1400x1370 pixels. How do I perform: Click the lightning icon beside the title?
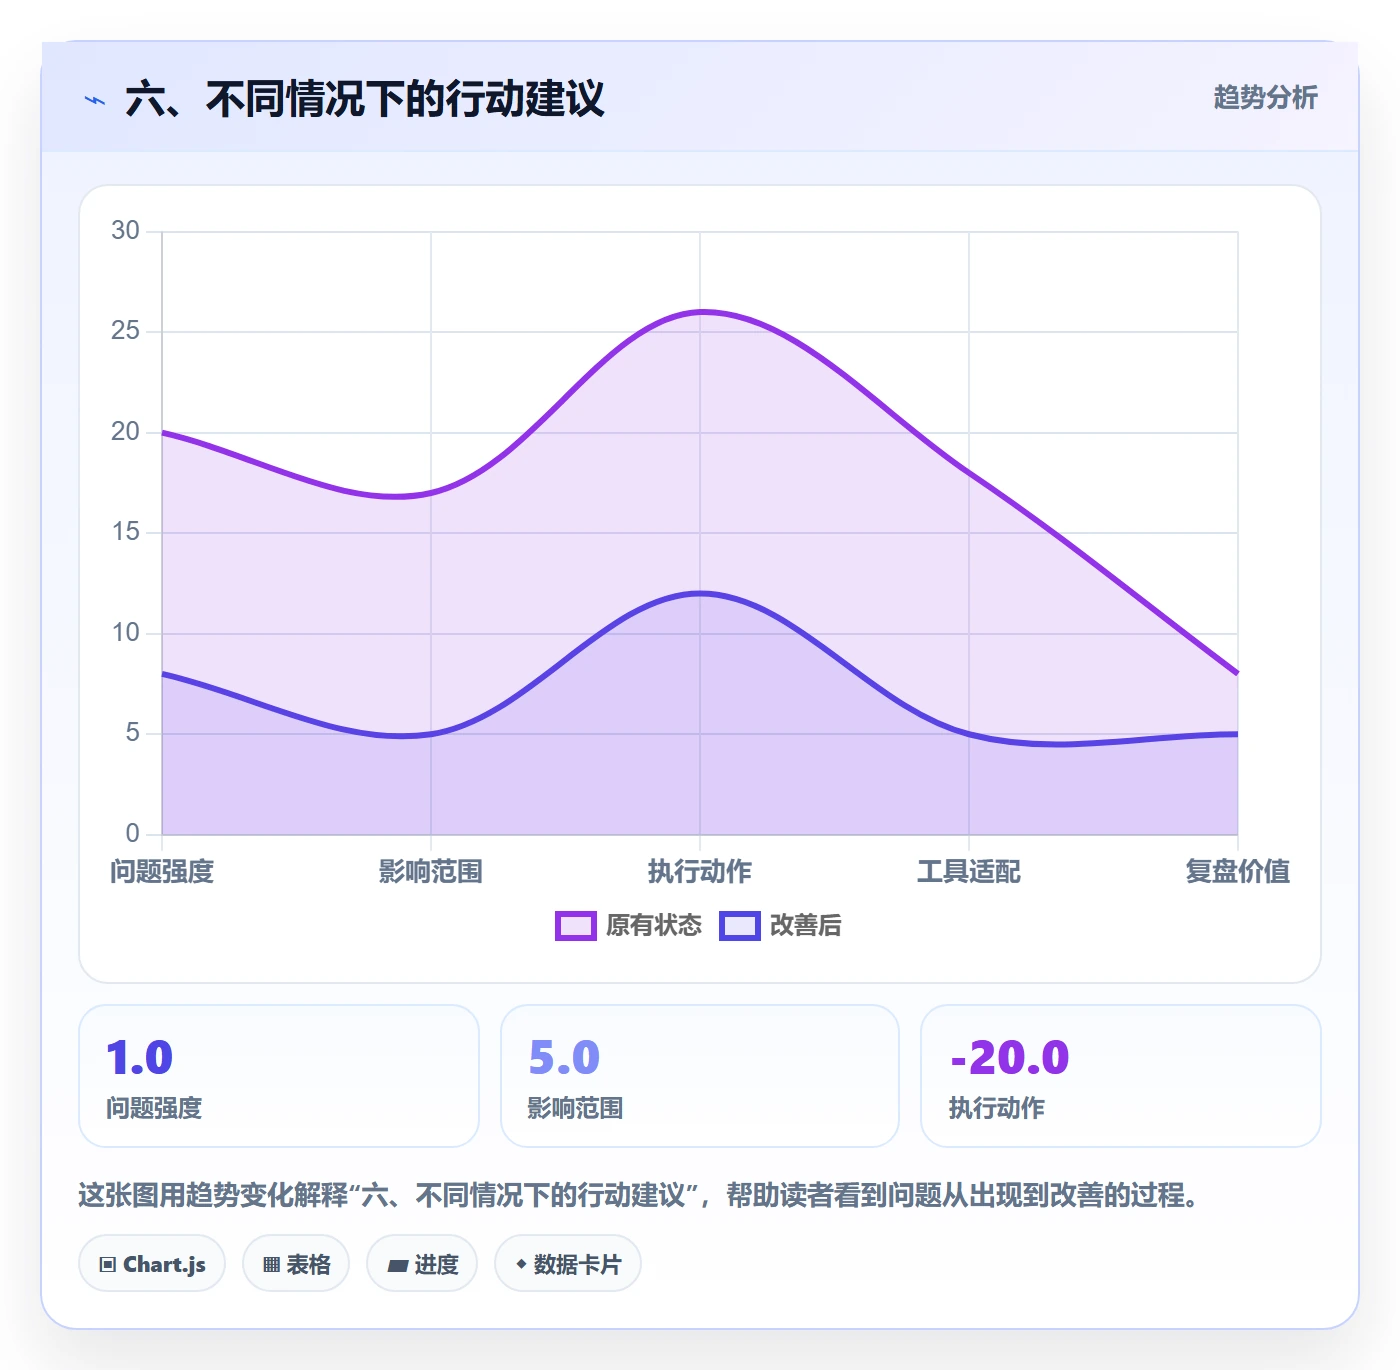pyautogui.click(x=95, y=100)
